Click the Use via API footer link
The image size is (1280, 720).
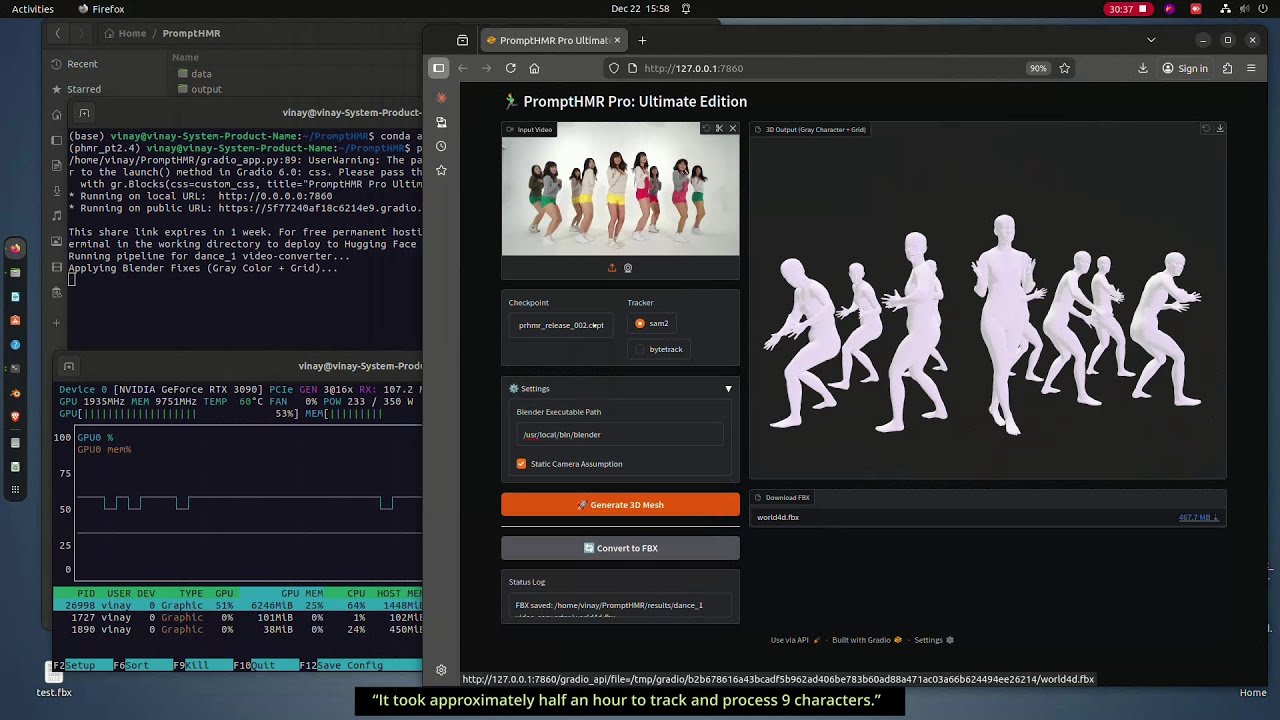[796, 640]
